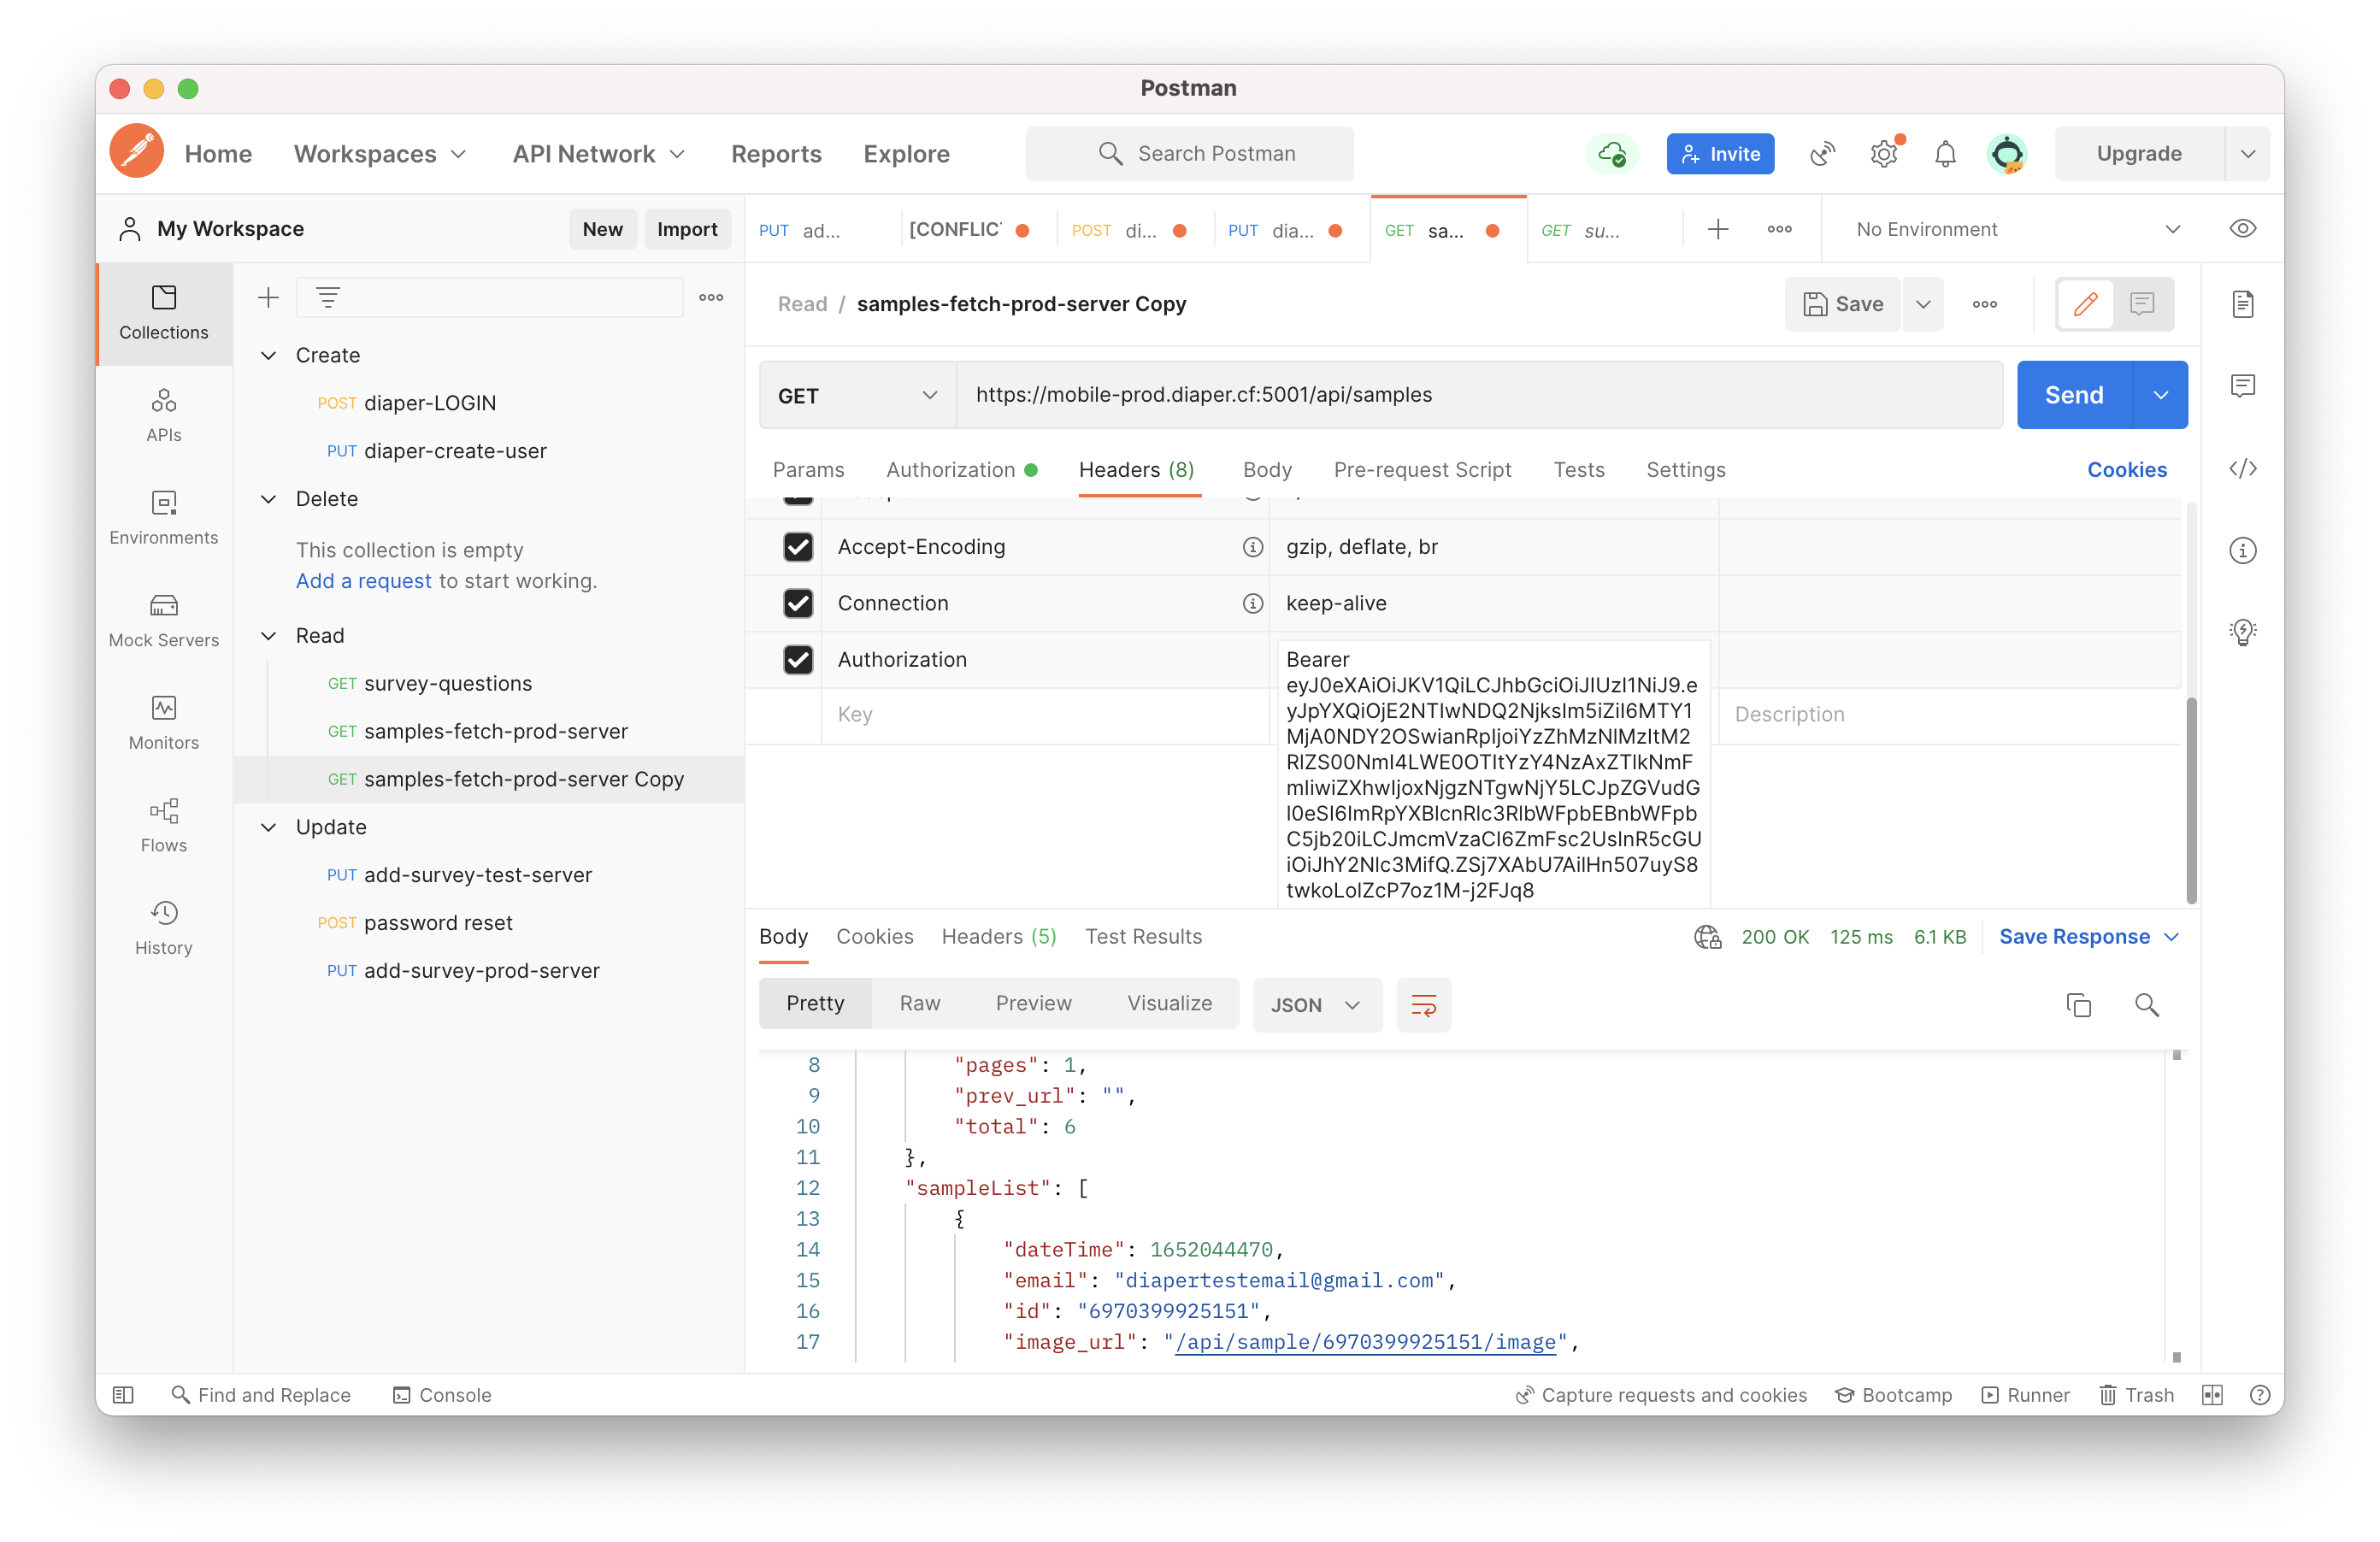Screen dimensions: 2380x1542
Task: Open the help icon in status bar
Action: (2259, 1396)
